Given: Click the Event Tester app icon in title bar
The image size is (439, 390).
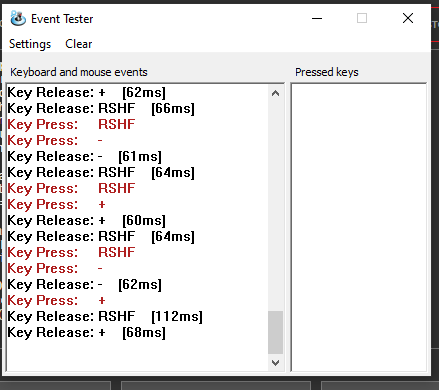Looking at the screenshot, I should pyautogui.click(x=18, y=18).
